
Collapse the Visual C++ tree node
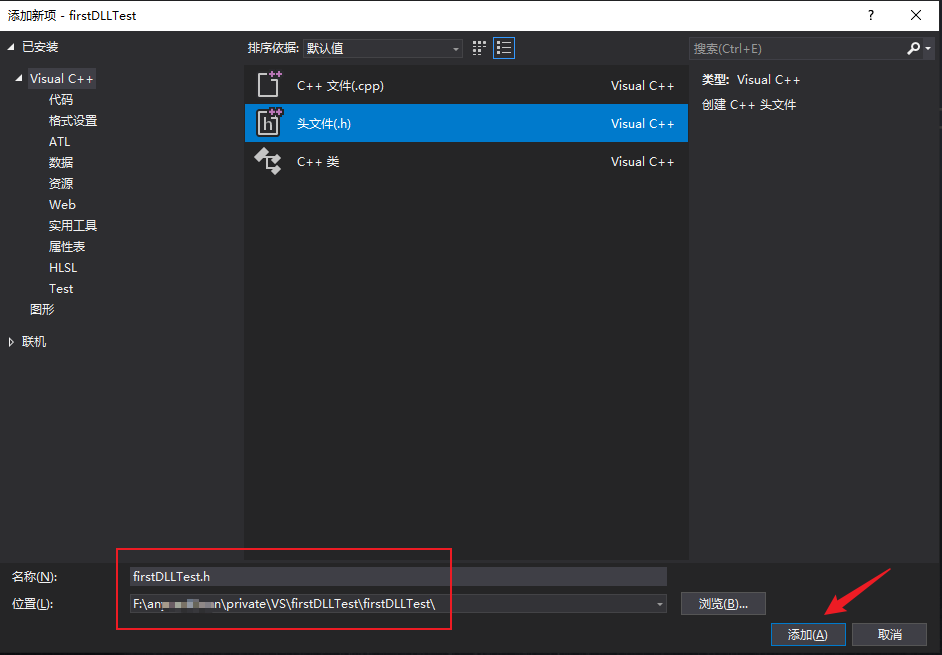(x=19, y=78)
